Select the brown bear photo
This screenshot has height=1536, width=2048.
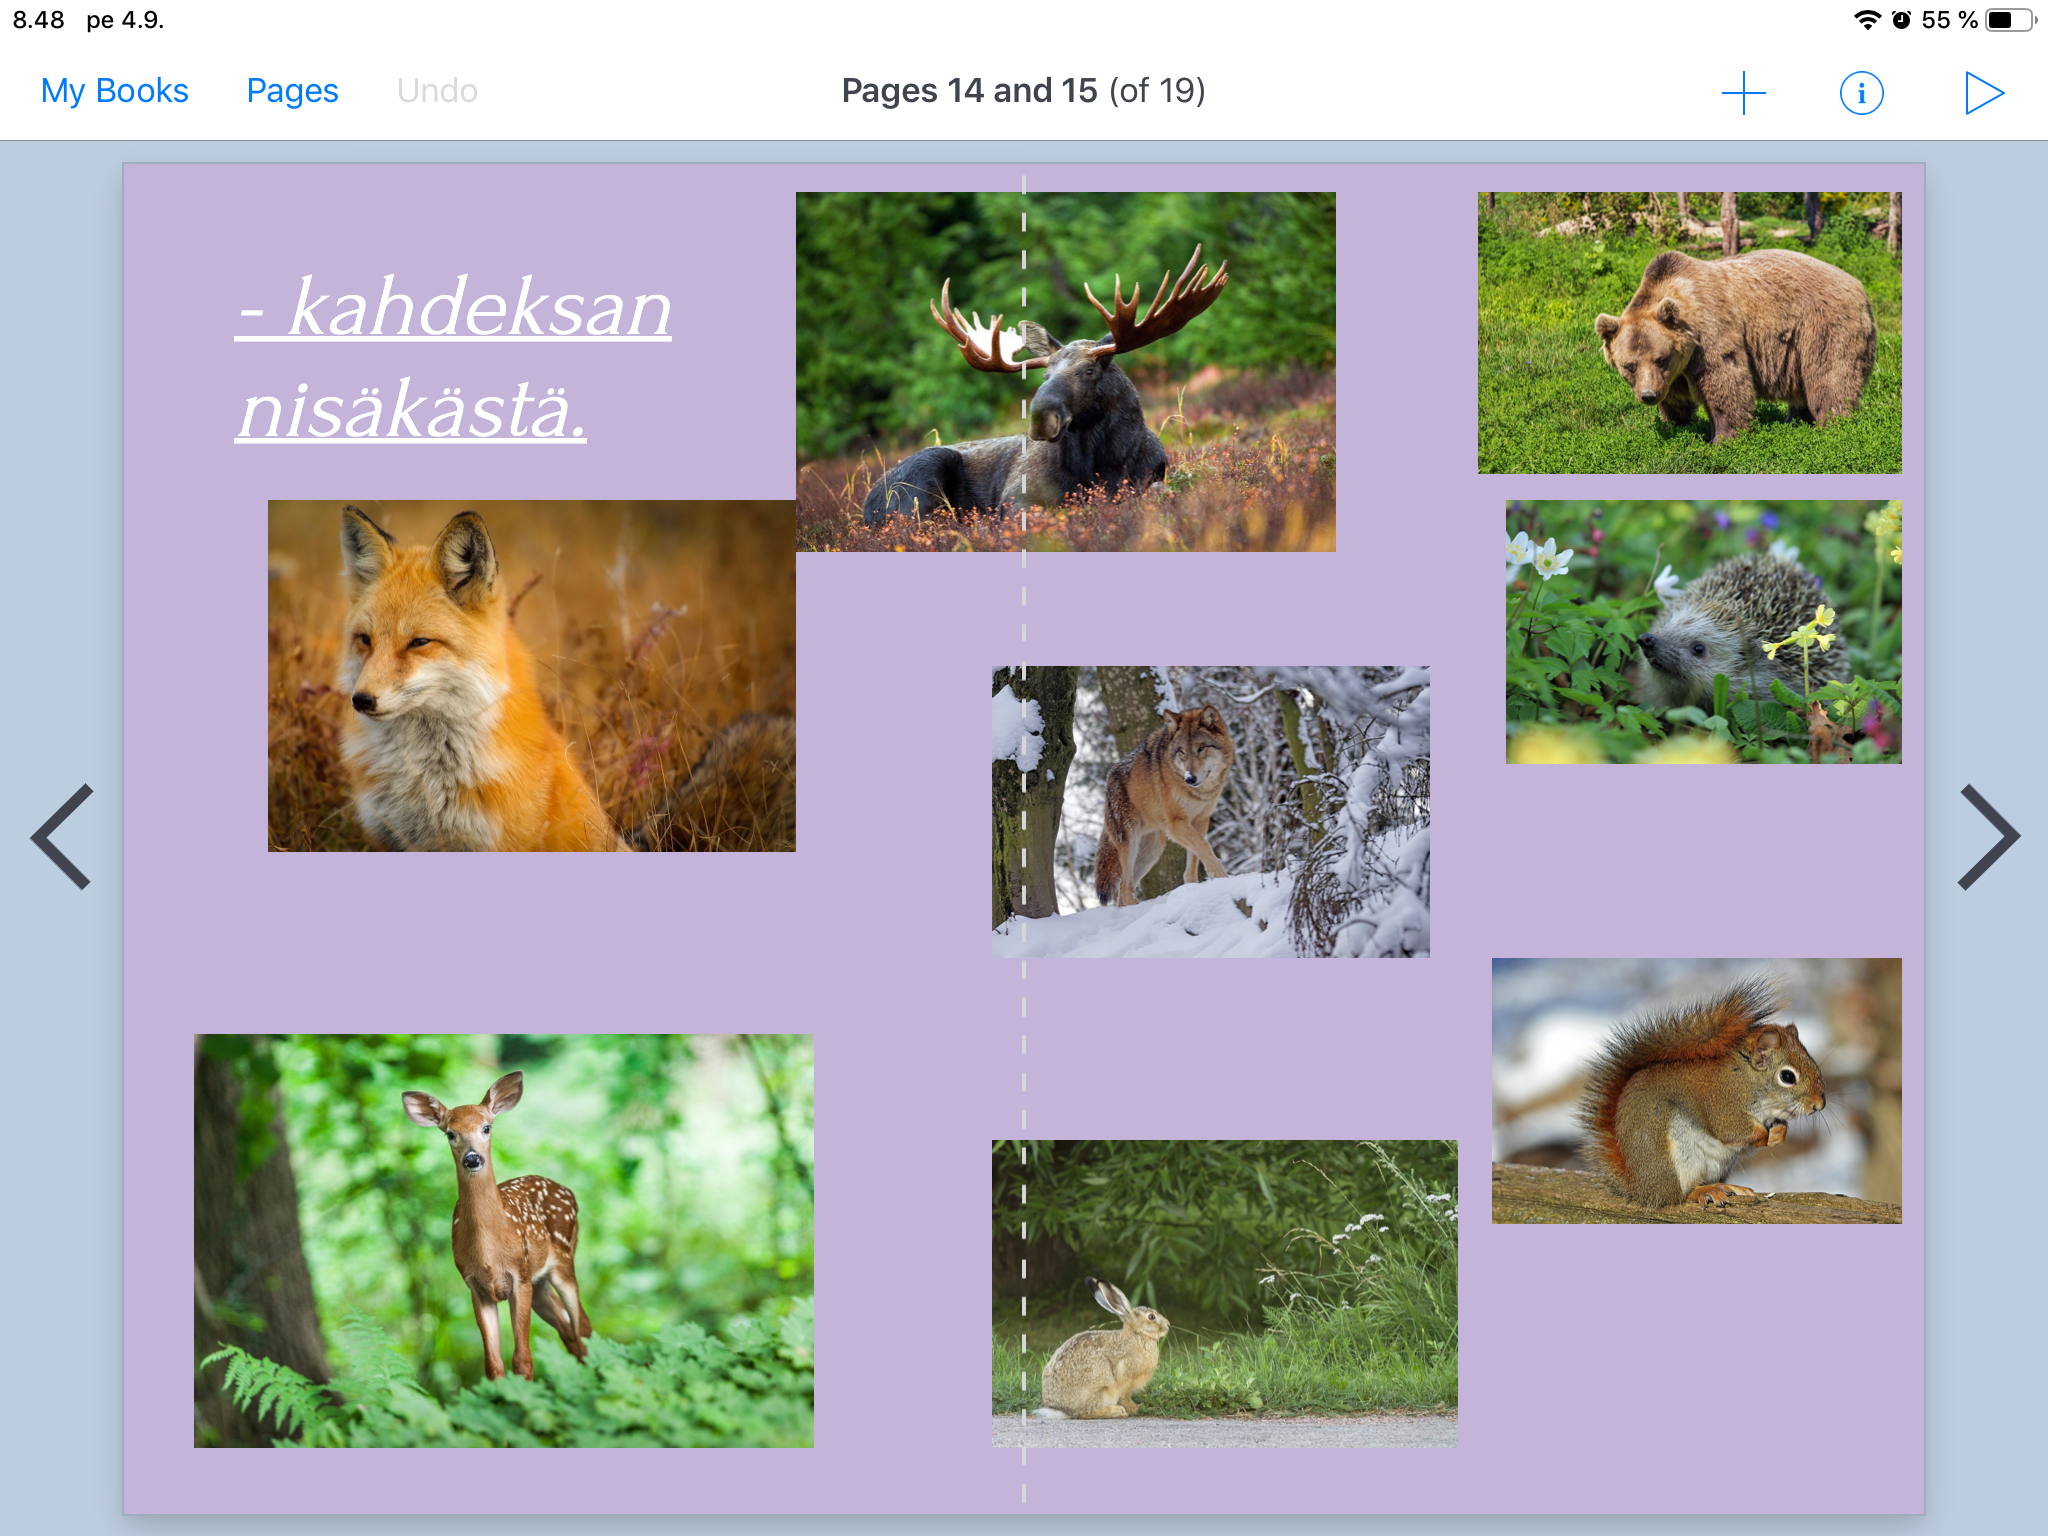1689,332
